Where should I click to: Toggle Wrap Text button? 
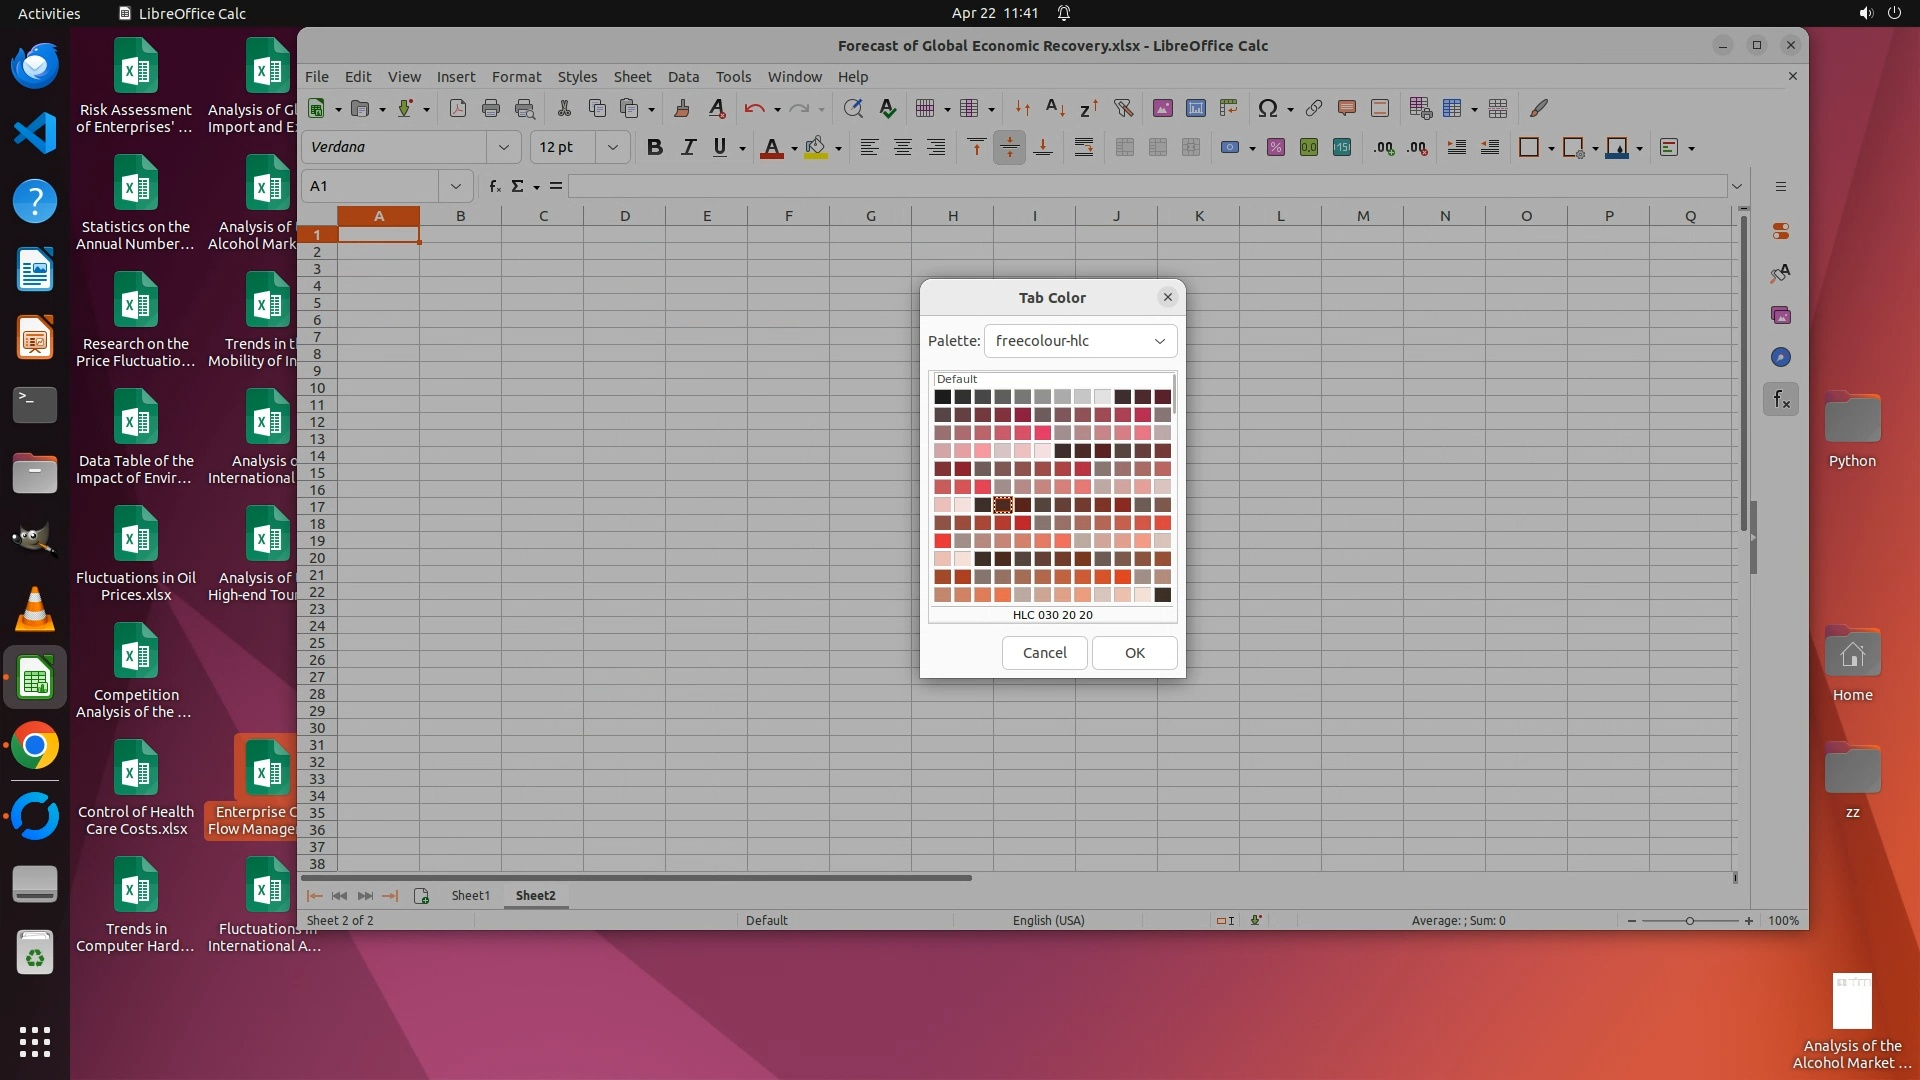tap(1083, 147)
